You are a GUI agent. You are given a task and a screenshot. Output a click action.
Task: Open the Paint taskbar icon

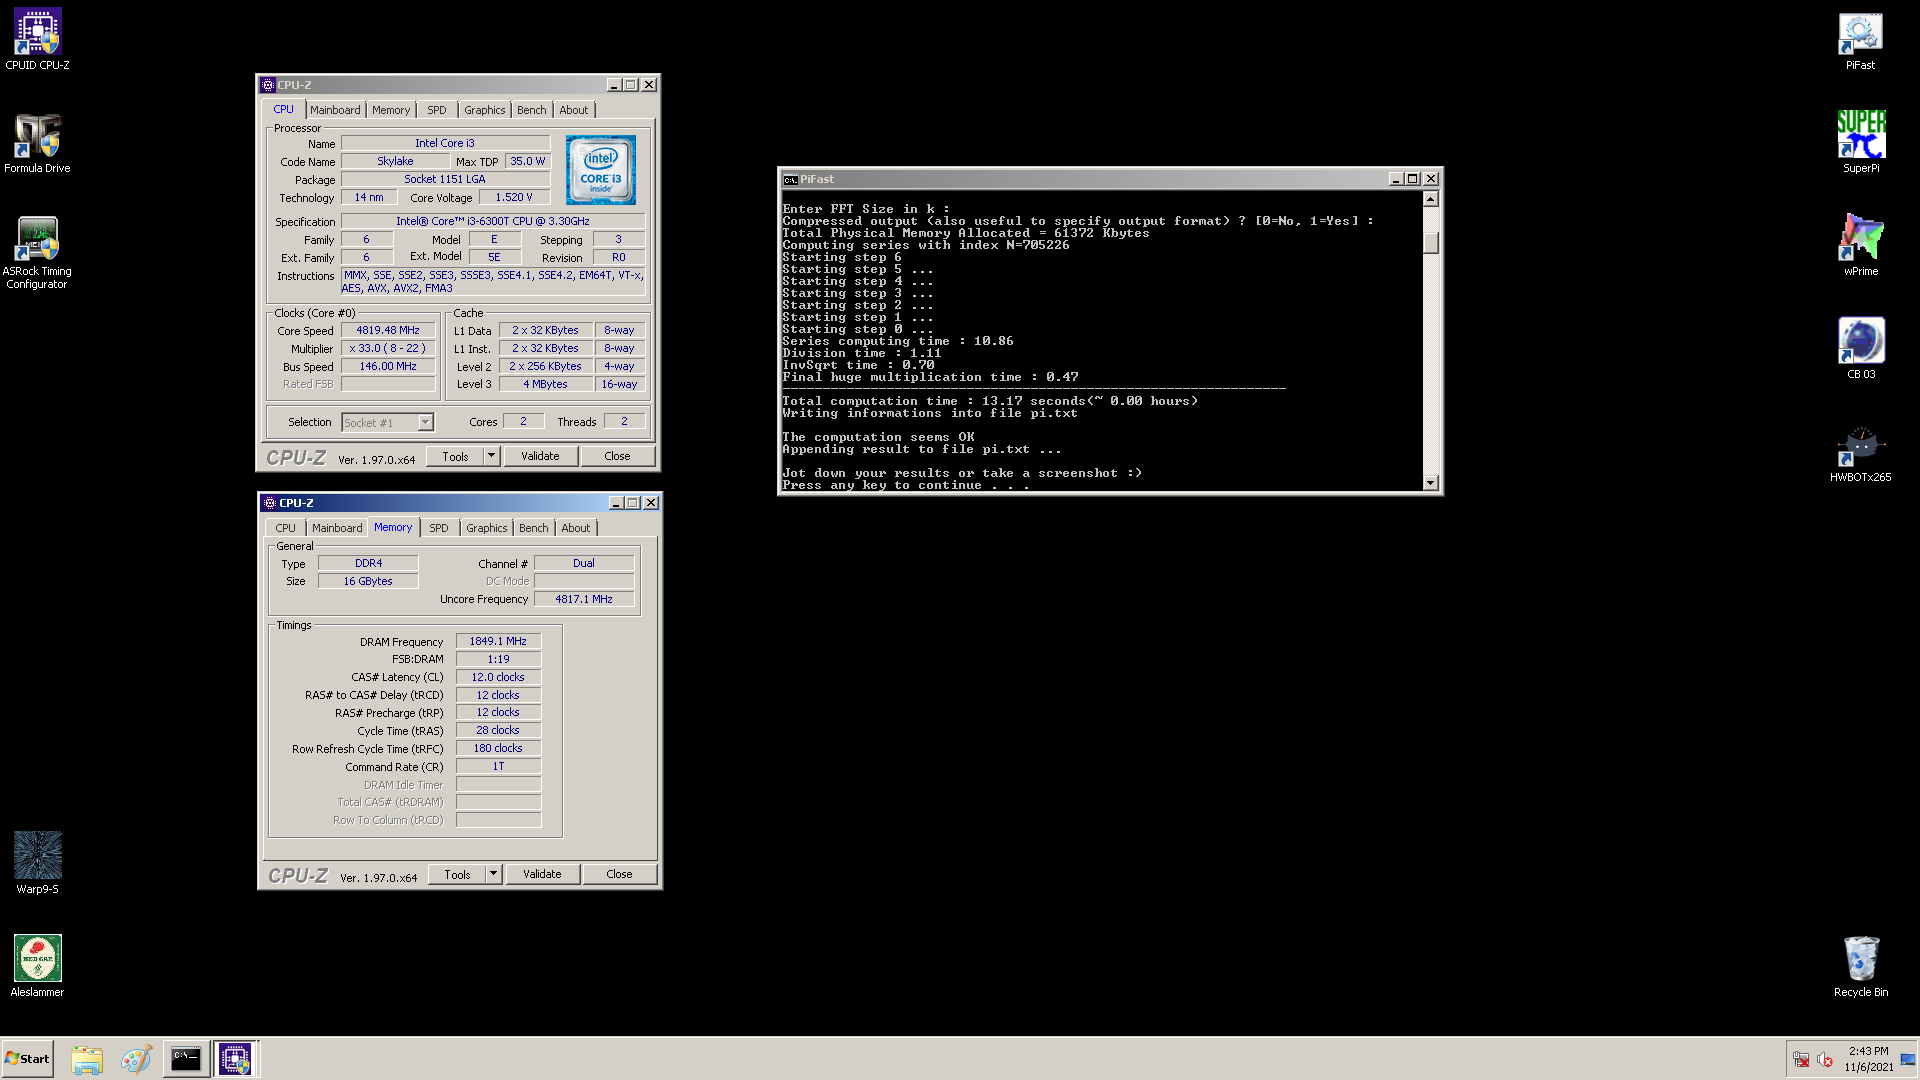(136, 1059)
